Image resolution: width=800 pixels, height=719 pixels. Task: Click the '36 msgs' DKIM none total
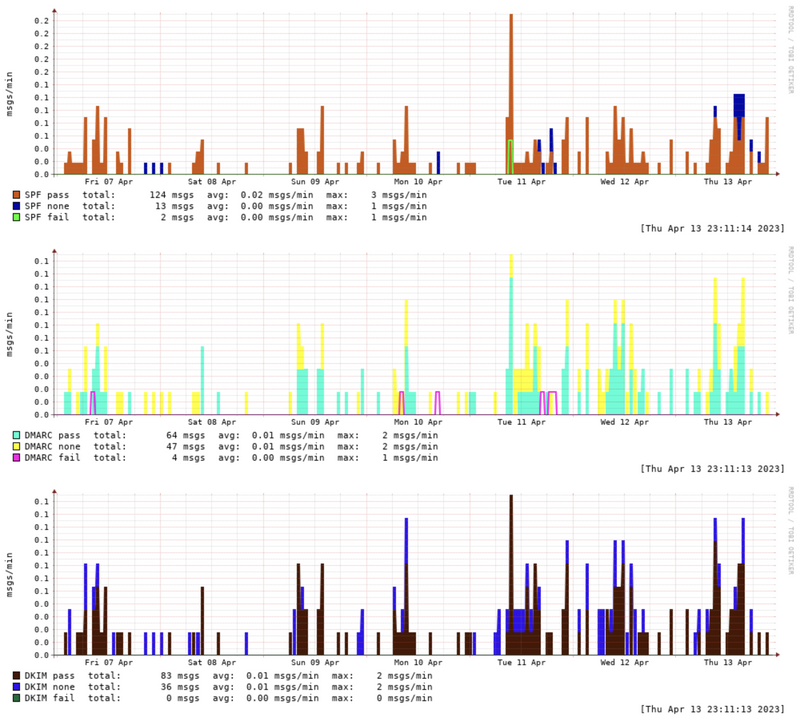point(180,687)
